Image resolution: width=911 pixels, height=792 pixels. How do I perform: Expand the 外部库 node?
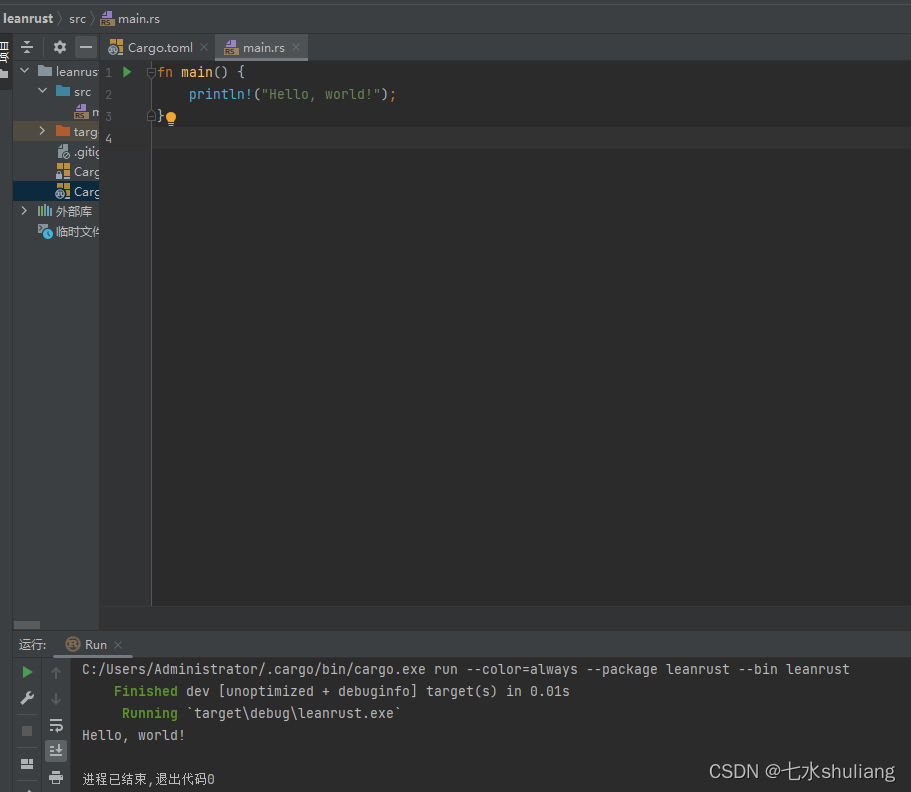24,210
